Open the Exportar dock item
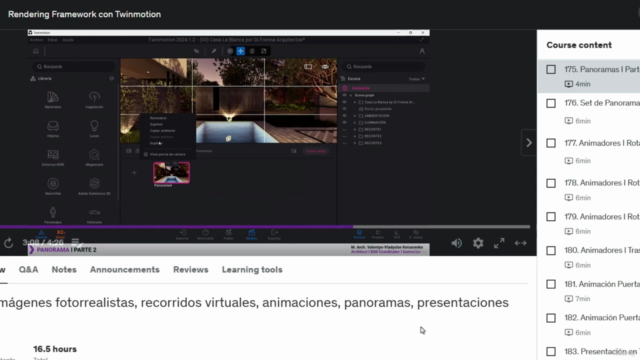The image size is (640, 360). pyautogui.click(x=274, y=234)
